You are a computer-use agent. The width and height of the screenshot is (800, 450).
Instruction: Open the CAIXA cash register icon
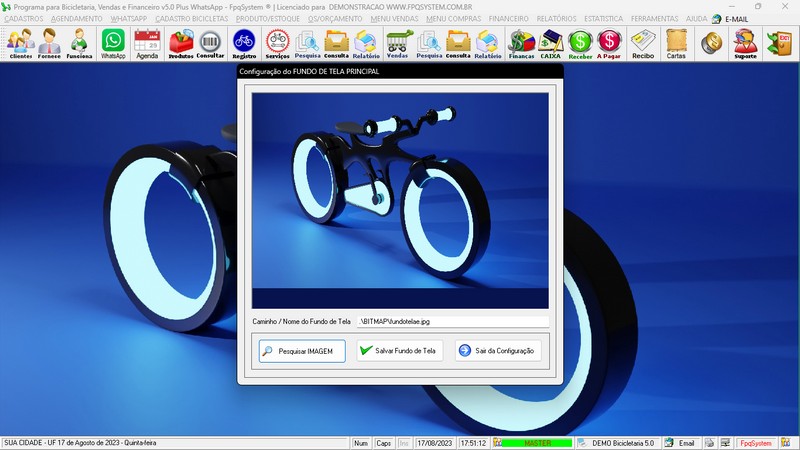pos(550,44)
